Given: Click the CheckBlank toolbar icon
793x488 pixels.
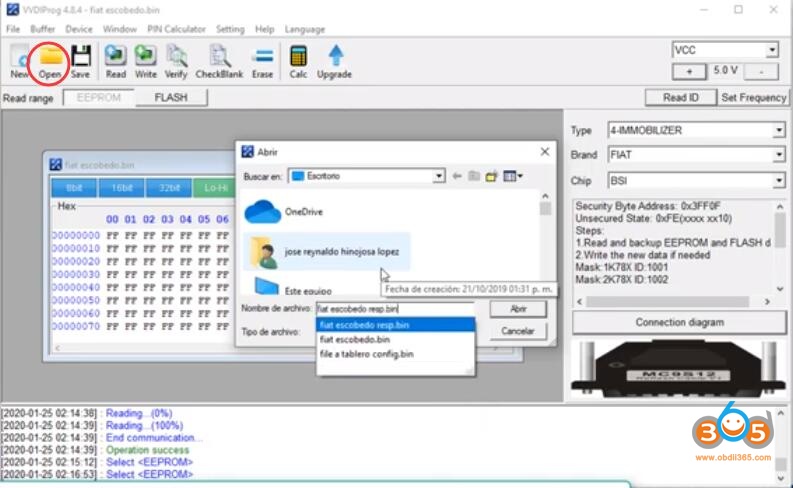Looking at the screenshot, I should point(219,61).
